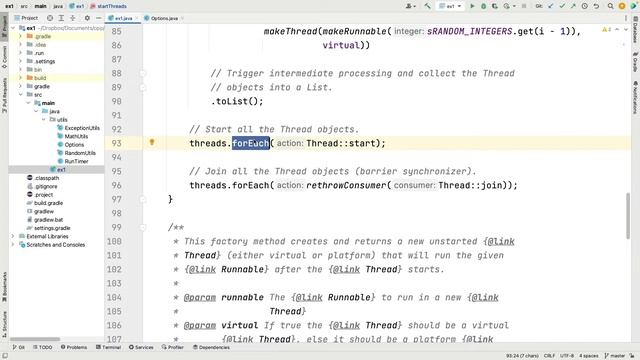Image resolution: width=640 pixels, height=360 pixels.
Task: Run with Coverage icon in toolbar
Action: tap(495, 6)
